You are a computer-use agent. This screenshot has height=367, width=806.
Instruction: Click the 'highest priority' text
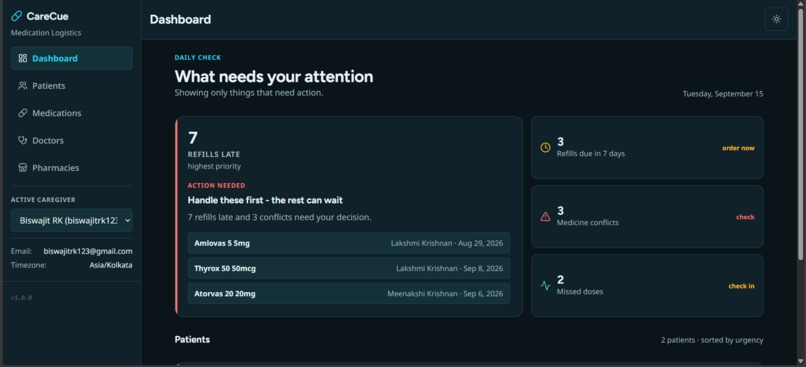pos(214,166)
